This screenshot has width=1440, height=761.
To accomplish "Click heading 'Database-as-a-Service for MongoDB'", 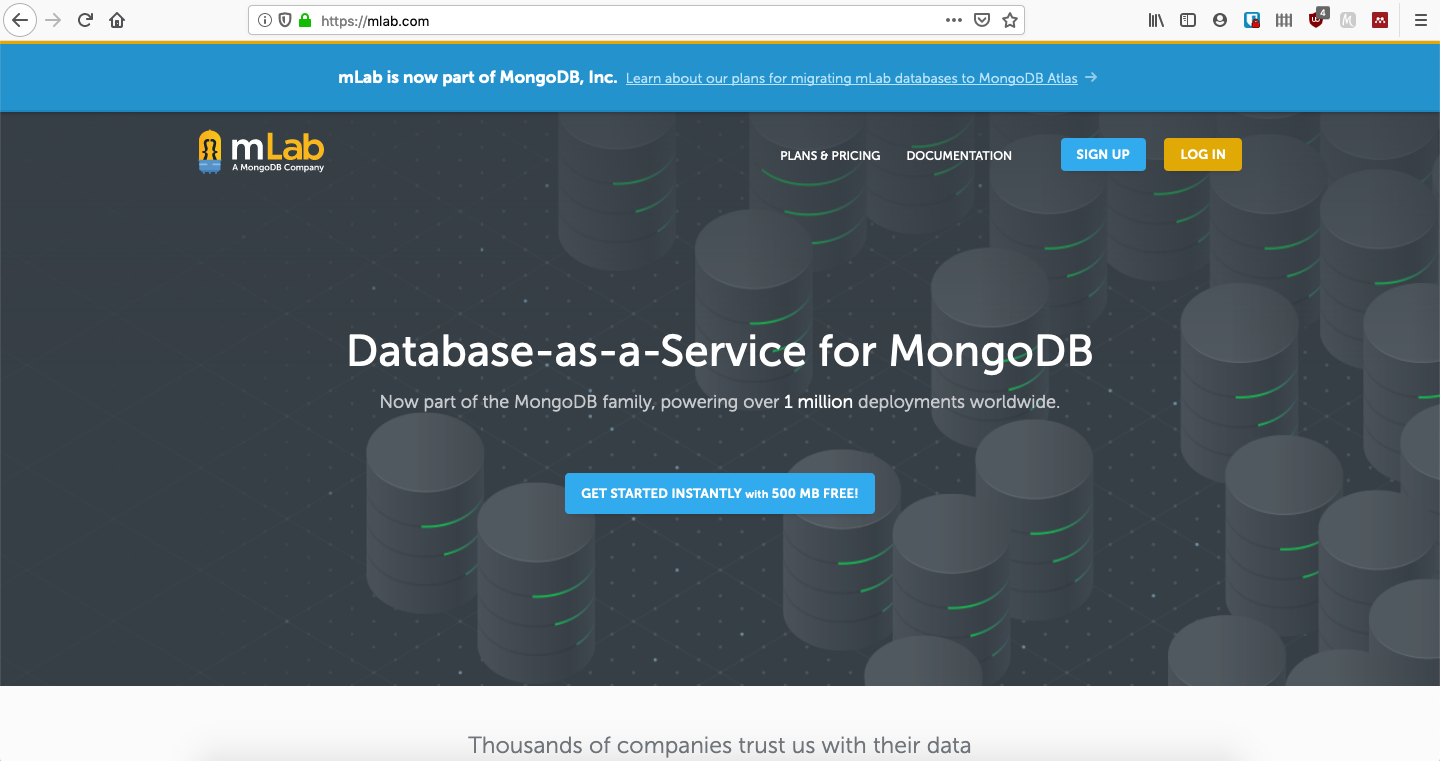I will (720, 351).
